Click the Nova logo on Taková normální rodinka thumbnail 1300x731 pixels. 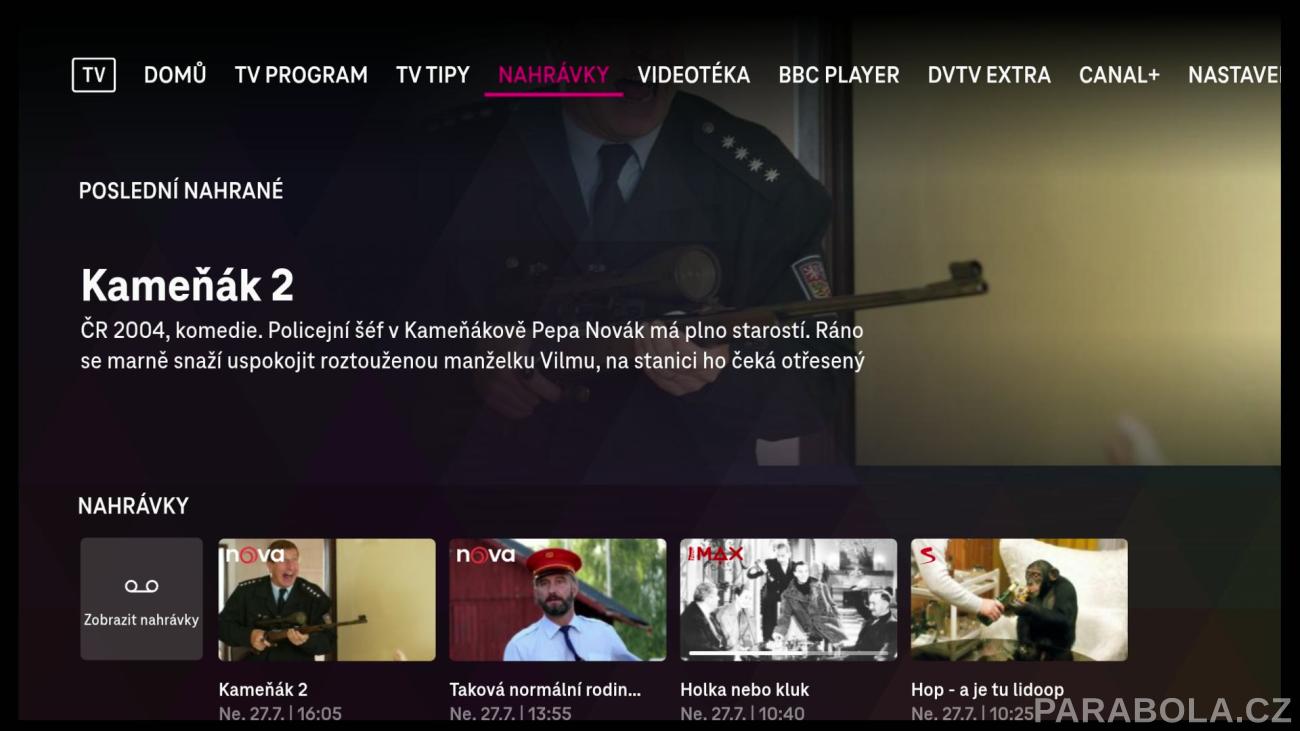pos(485,555)
